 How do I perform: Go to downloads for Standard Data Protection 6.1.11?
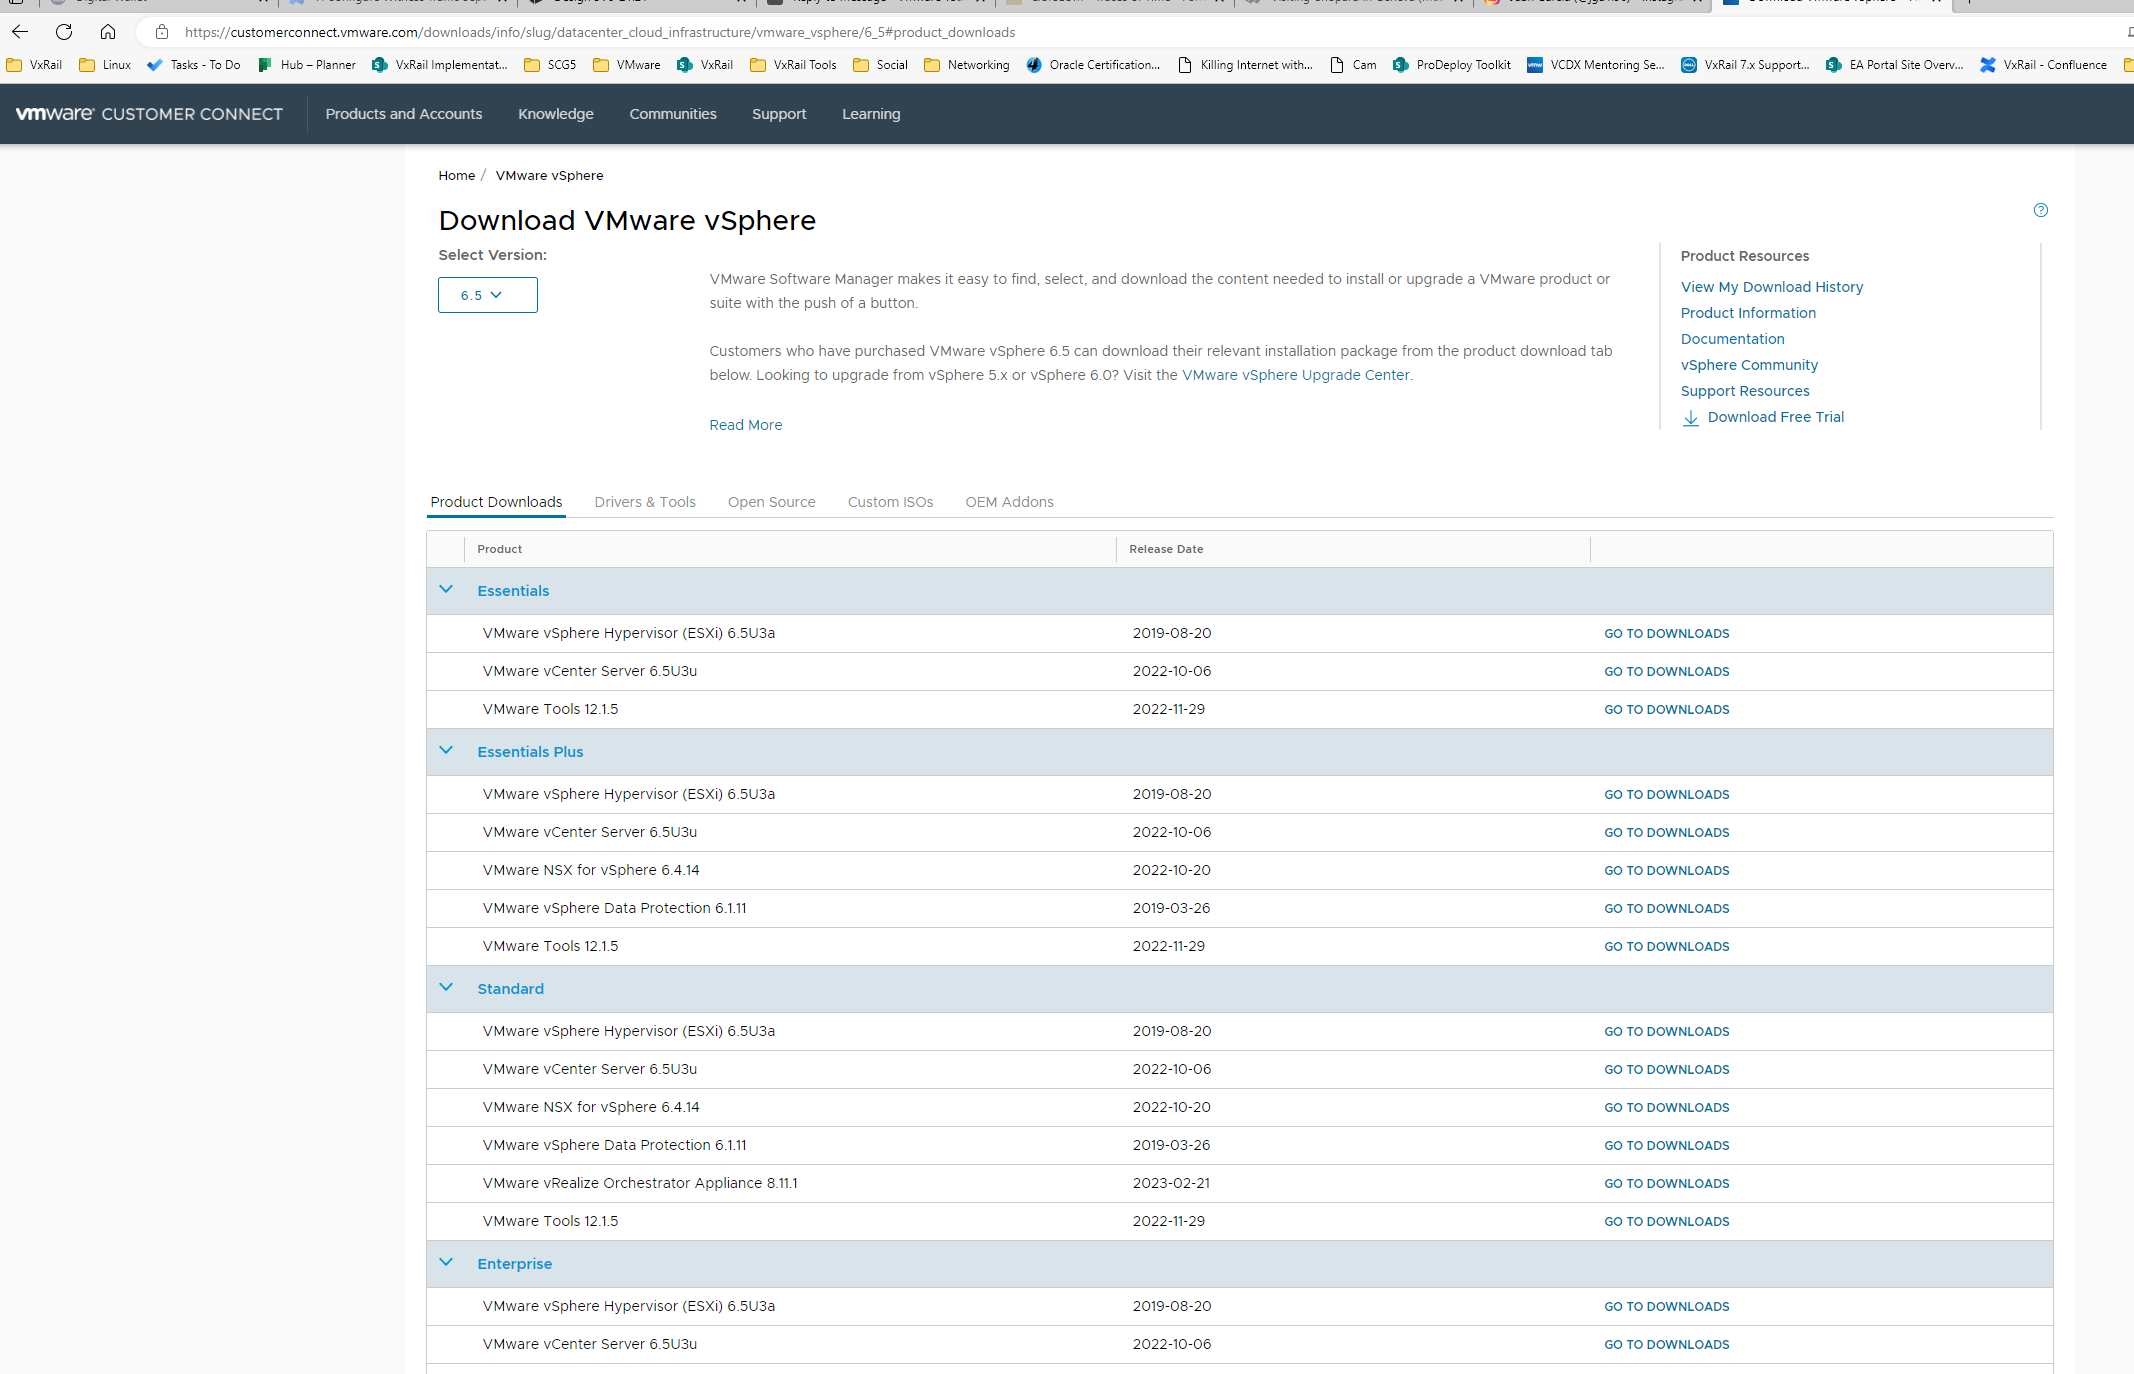[x=1667, y=1145]
